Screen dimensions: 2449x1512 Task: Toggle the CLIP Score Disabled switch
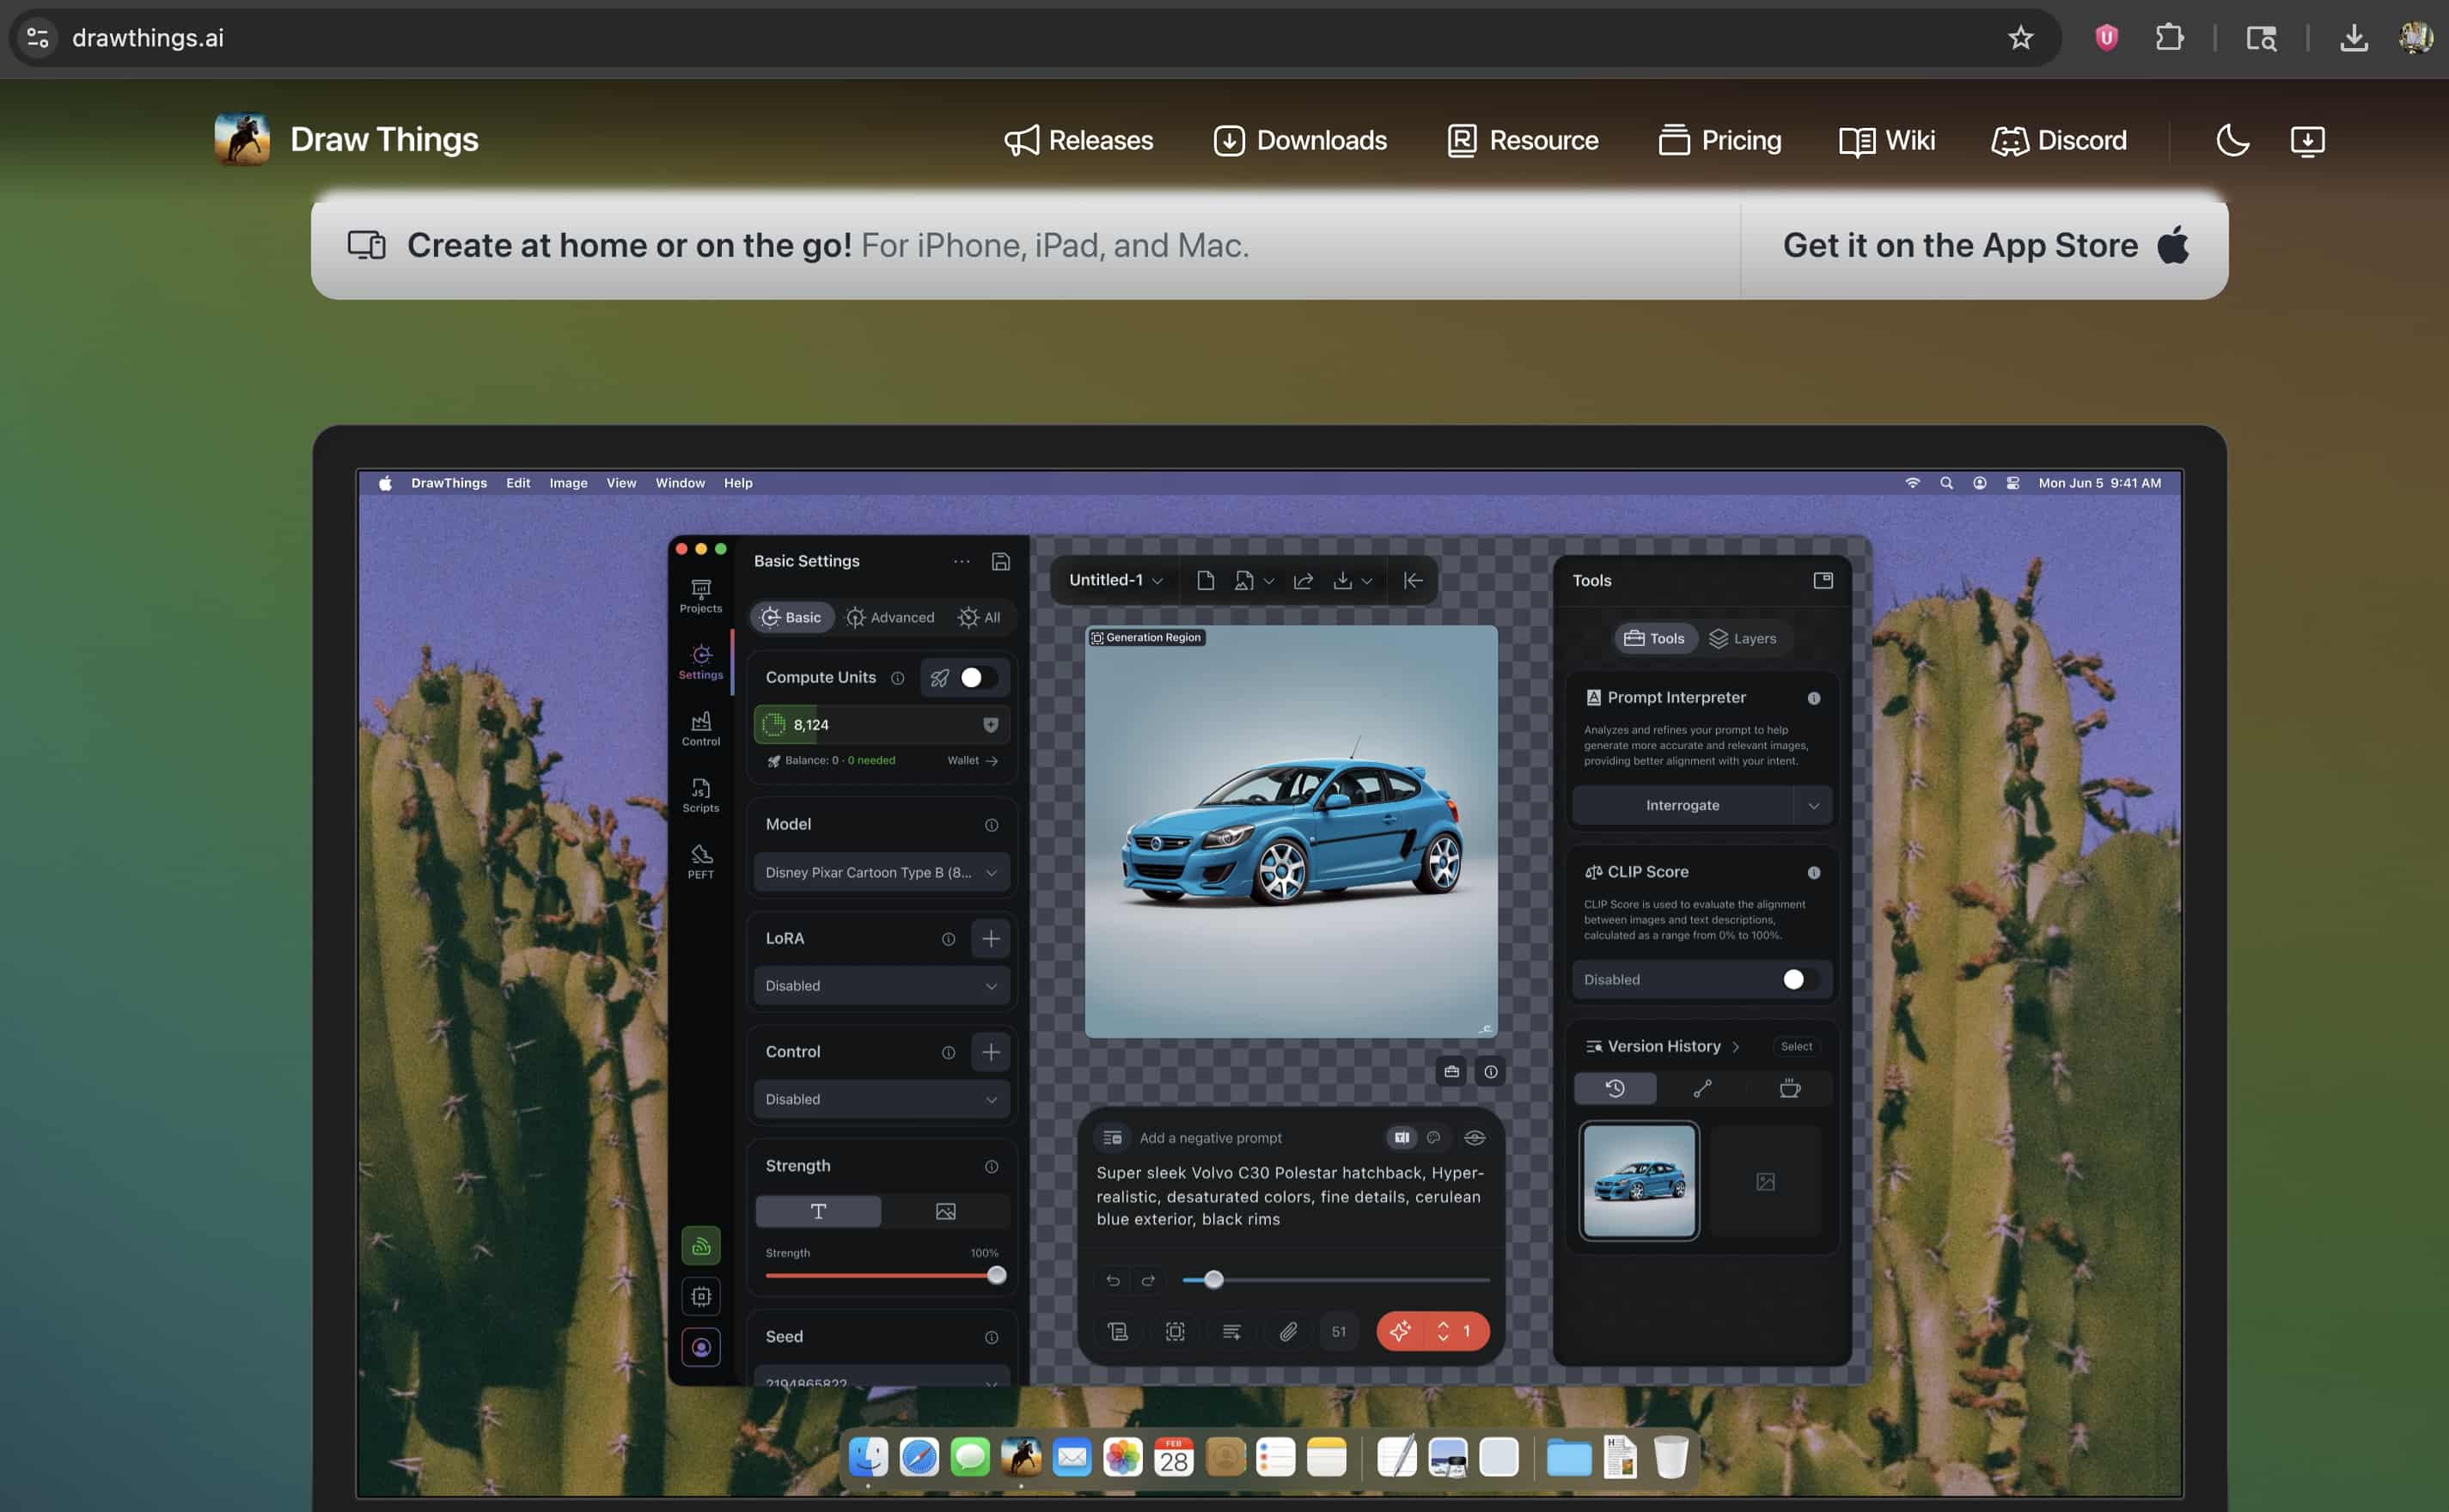click(1800, 980)
